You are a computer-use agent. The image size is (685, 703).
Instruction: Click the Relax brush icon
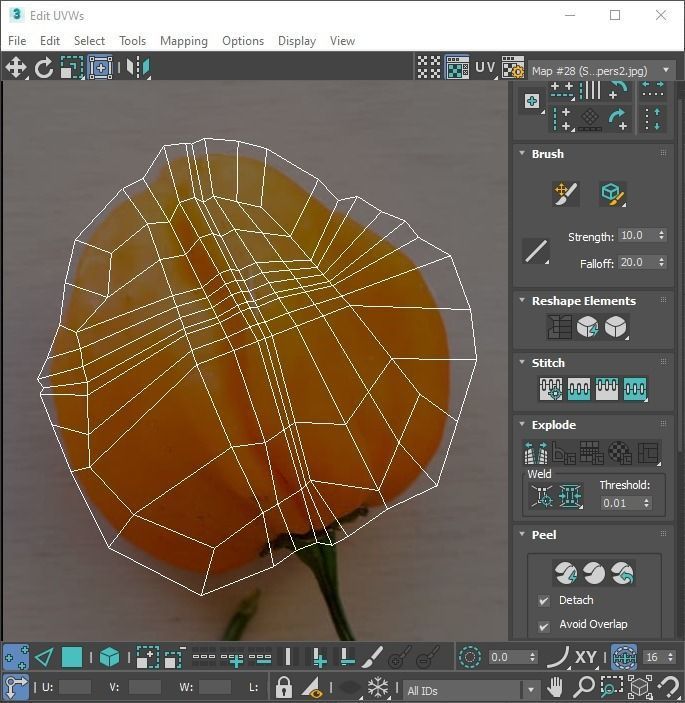pyautogui.click(x=612, y=194)
